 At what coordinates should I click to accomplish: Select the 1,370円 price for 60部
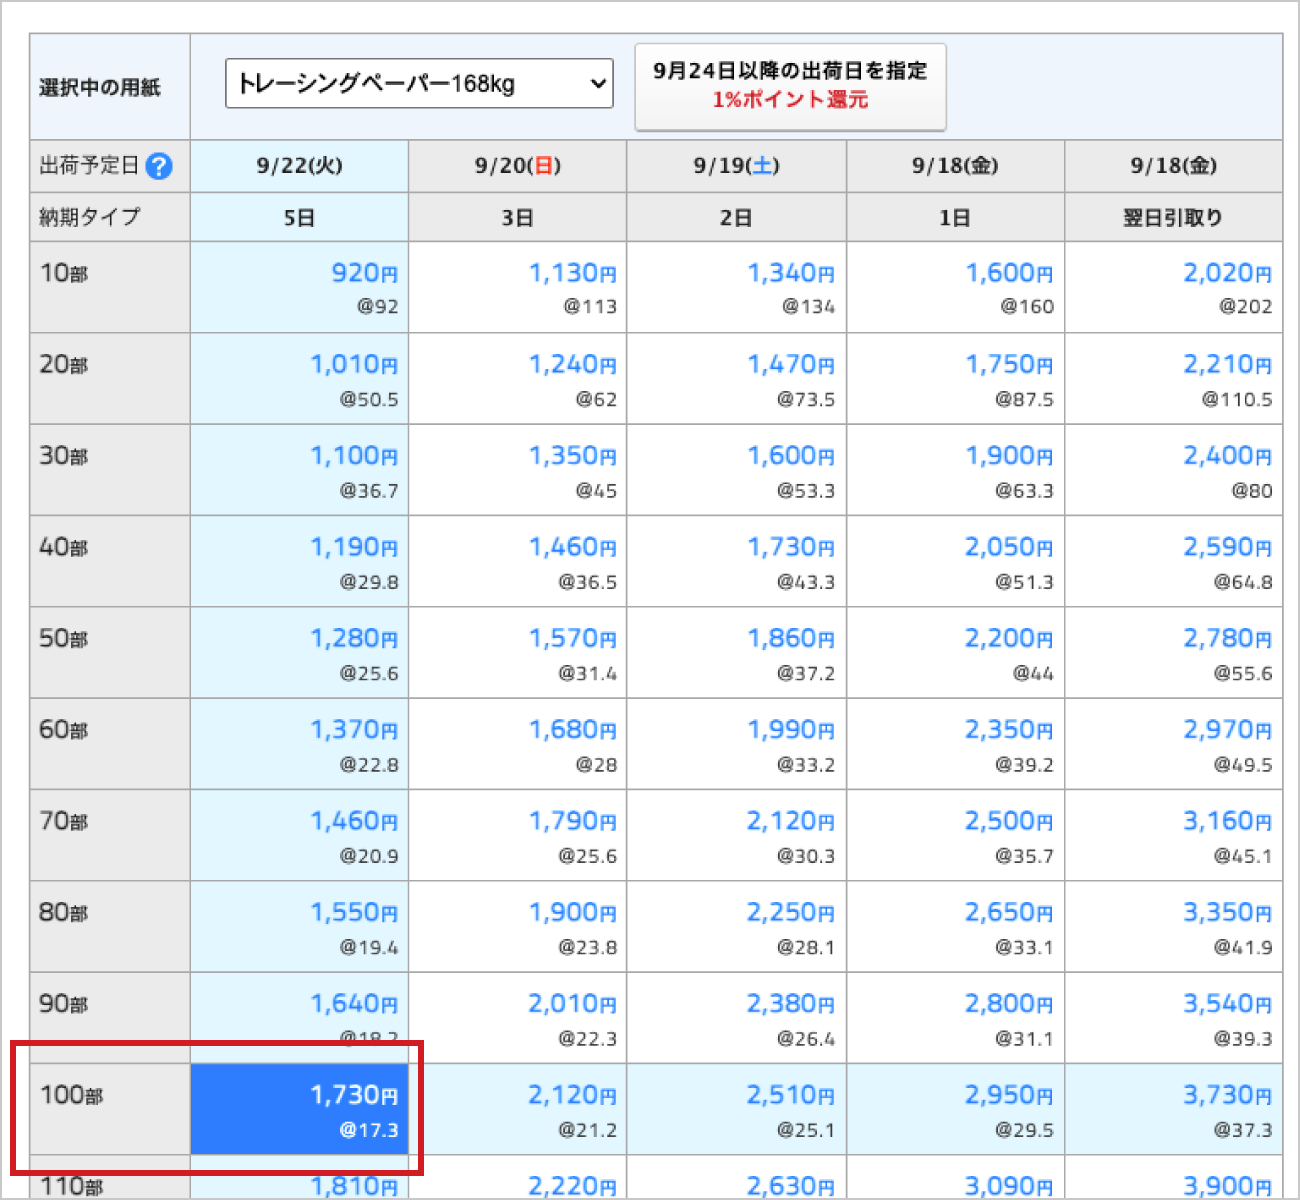coord(299,744)
